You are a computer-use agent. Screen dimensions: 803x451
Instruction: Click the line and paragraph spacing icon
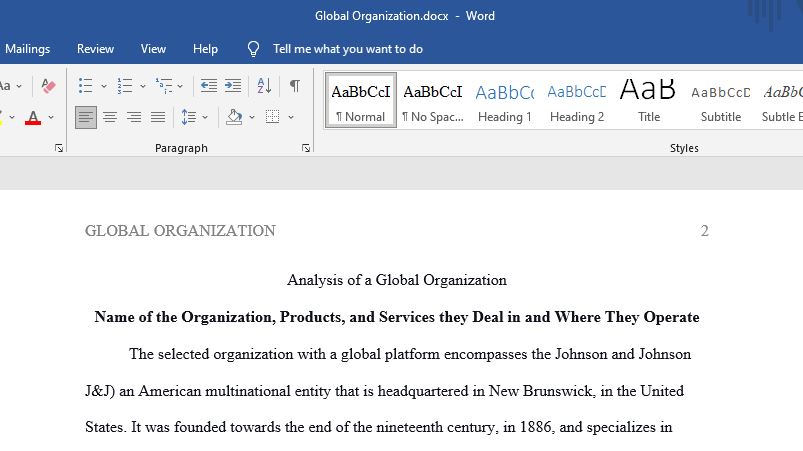click(x=188, y=117)
